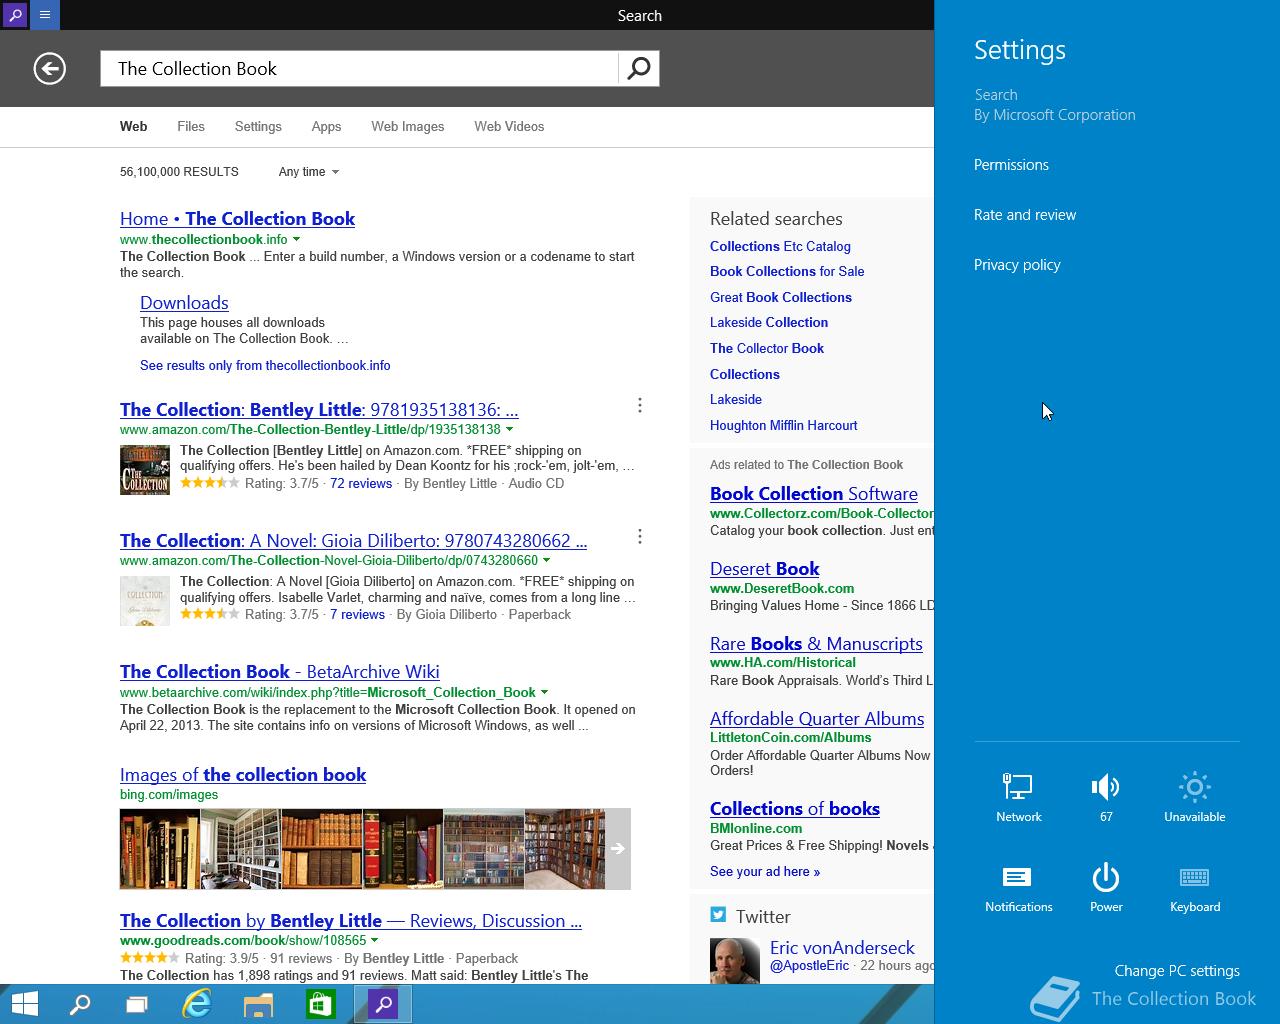Open options dots for Bentley Little result
The image size is (1280, 1024).
click(640, 405)
